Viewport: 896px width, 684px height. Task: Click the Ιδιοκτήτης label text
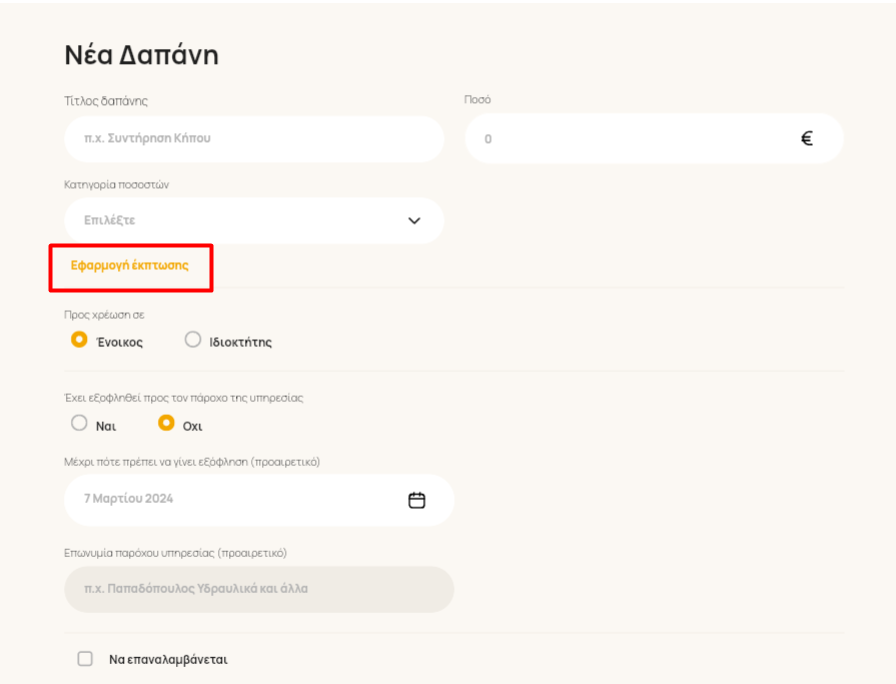coord(241,342)
